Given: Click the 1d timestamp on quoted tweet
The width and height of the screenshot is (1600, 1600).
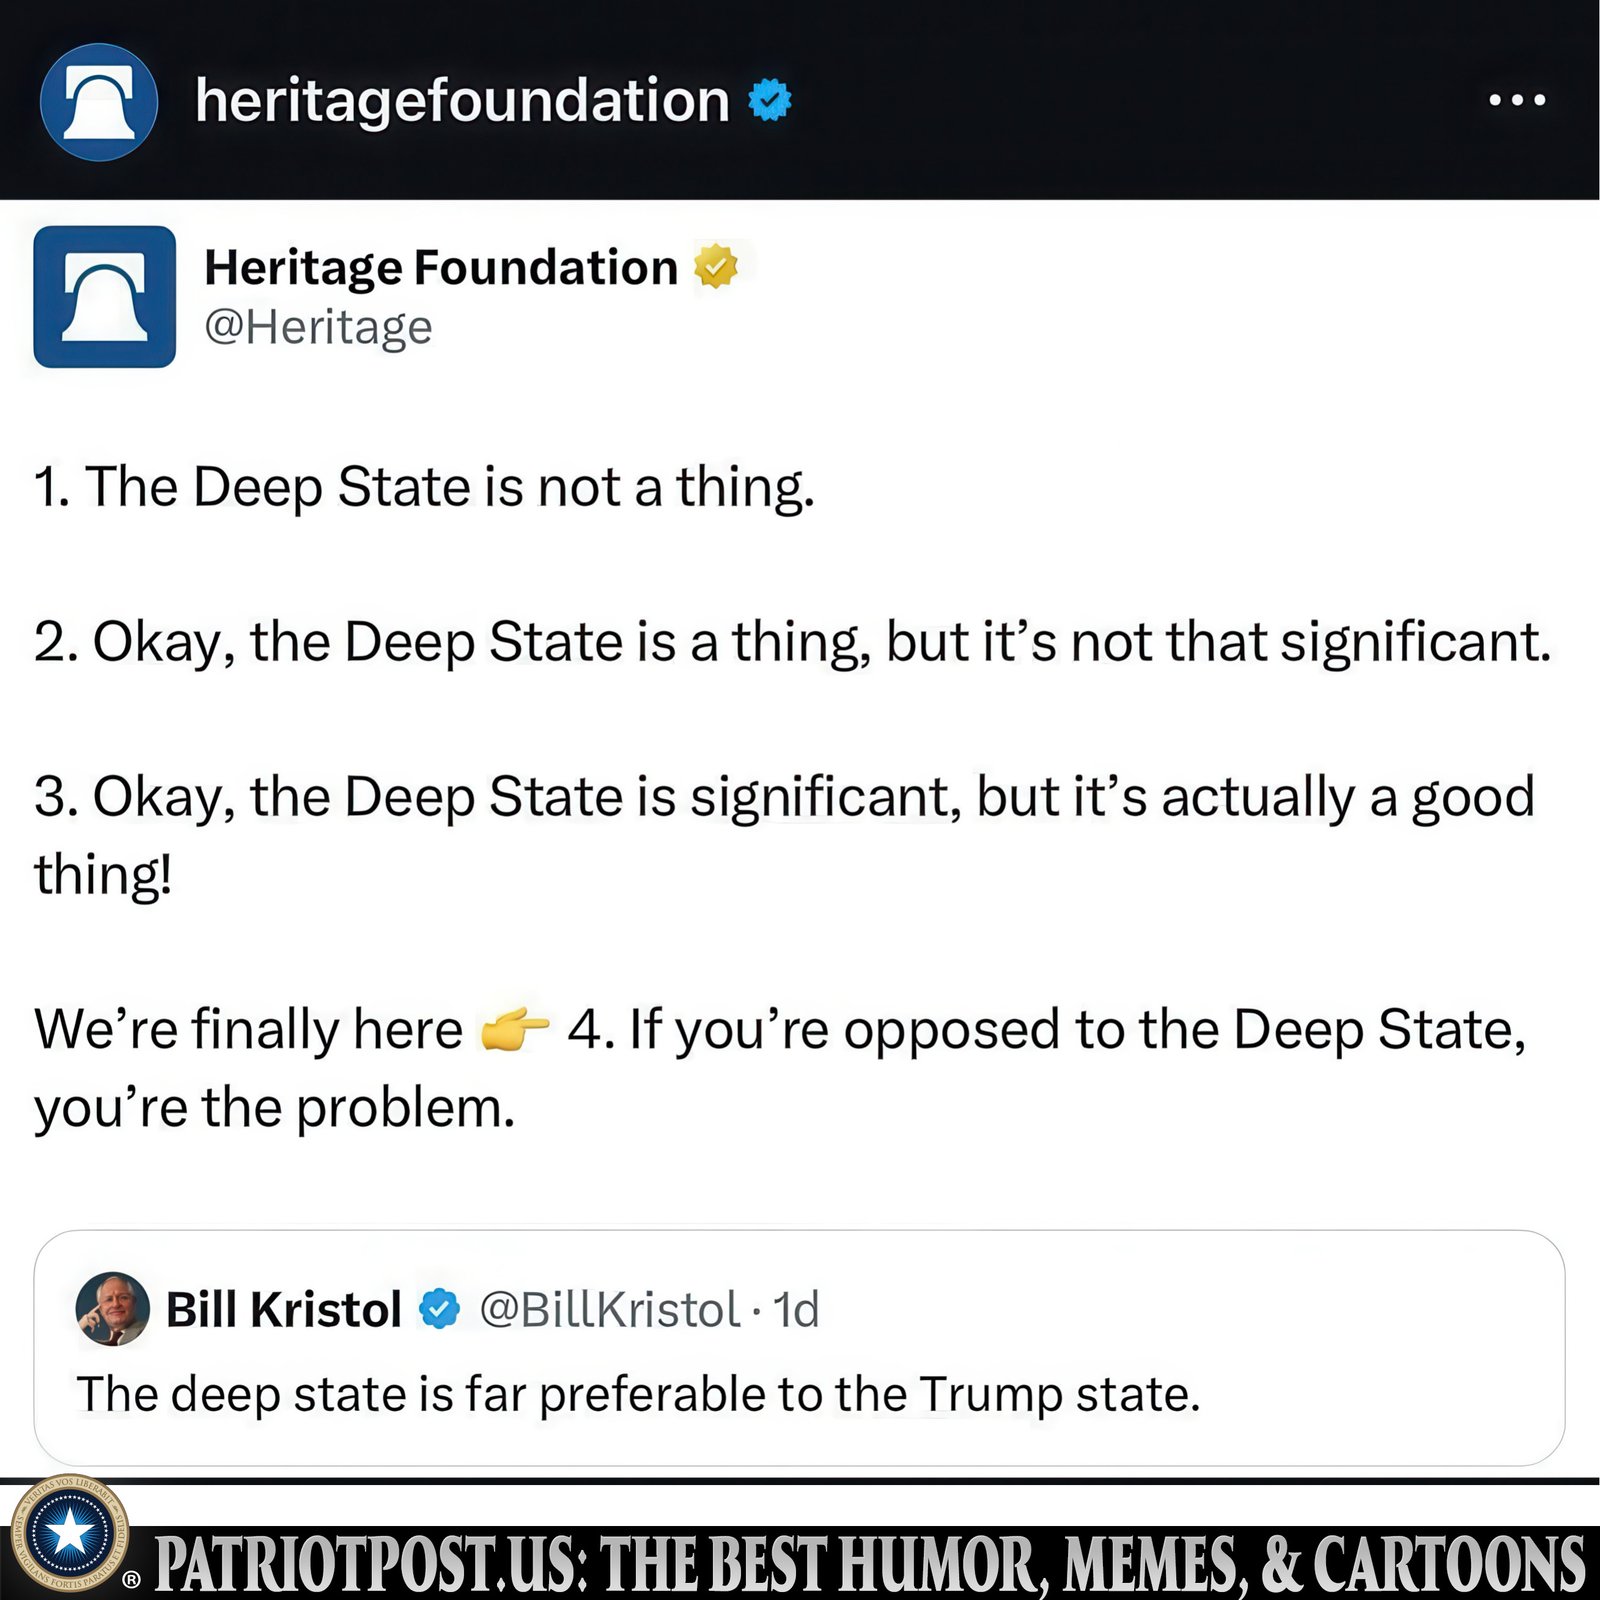Looking at the screenshot, I should click(x=796, y=1310).
